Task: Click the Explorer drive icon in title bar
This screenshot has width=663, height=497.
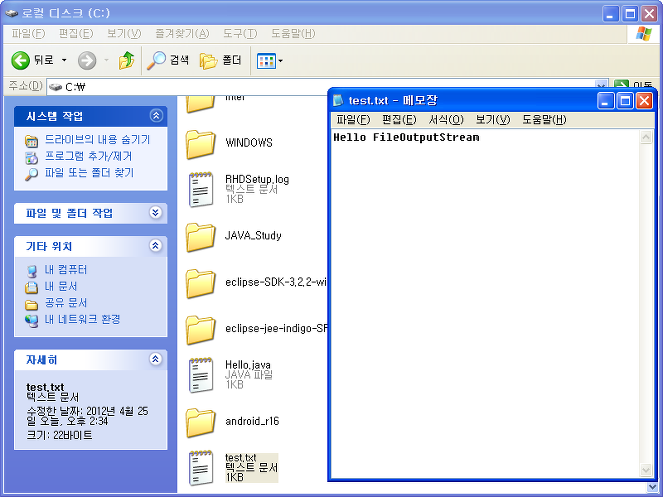Action: click(11, 13)
